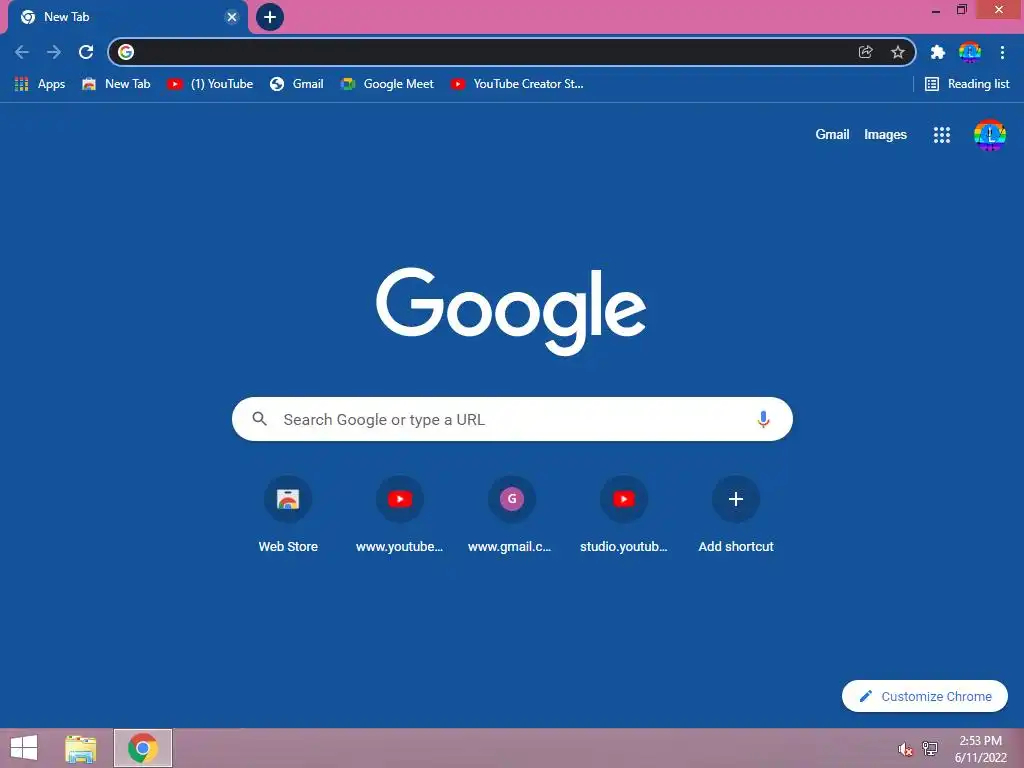Image resolution: width=1024 pixels, height=768 pixels.
Task: Click the muted volume tray icon
Action: coord(904,749)
